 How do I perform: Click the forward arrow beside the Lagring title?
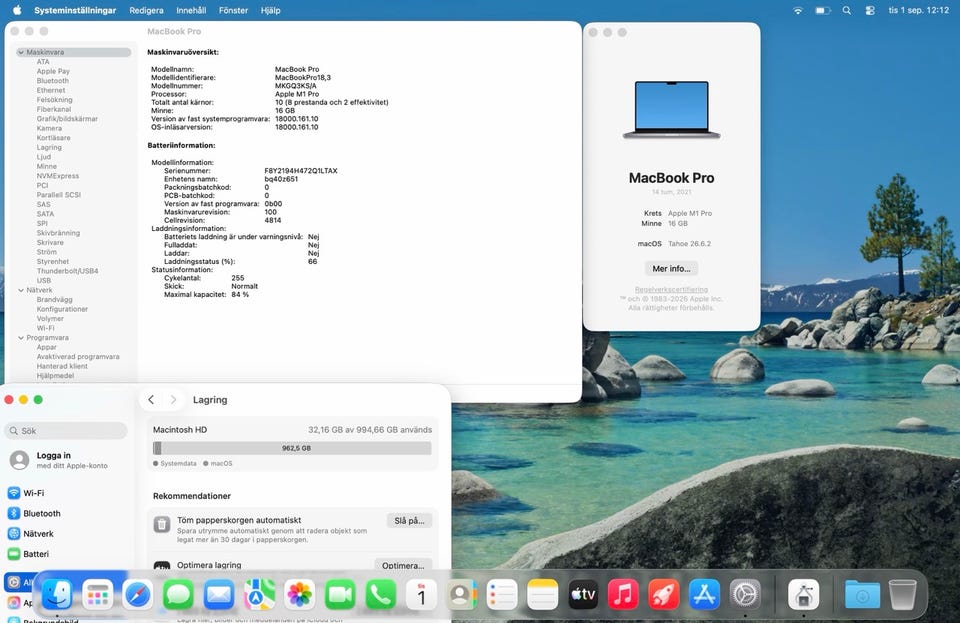tap(173, 400)
